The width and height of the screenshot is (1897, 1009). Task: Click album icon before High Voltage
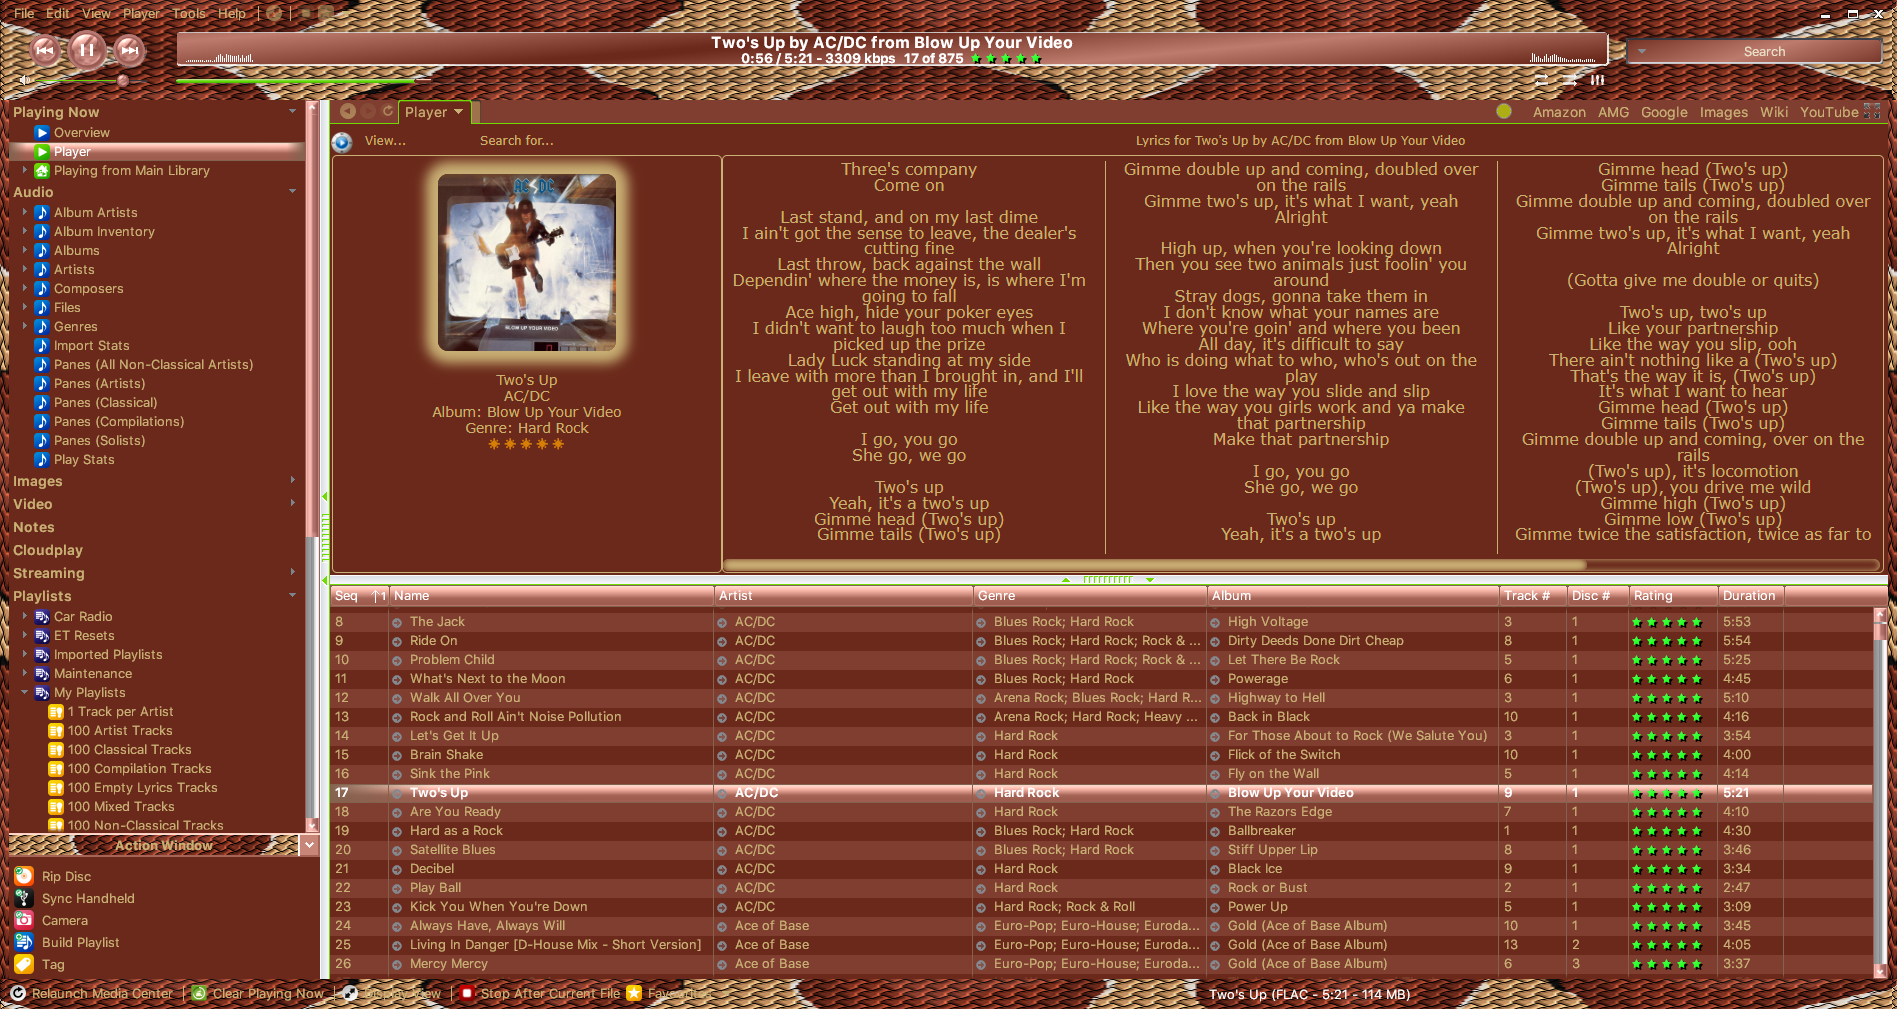point(1215,622)
